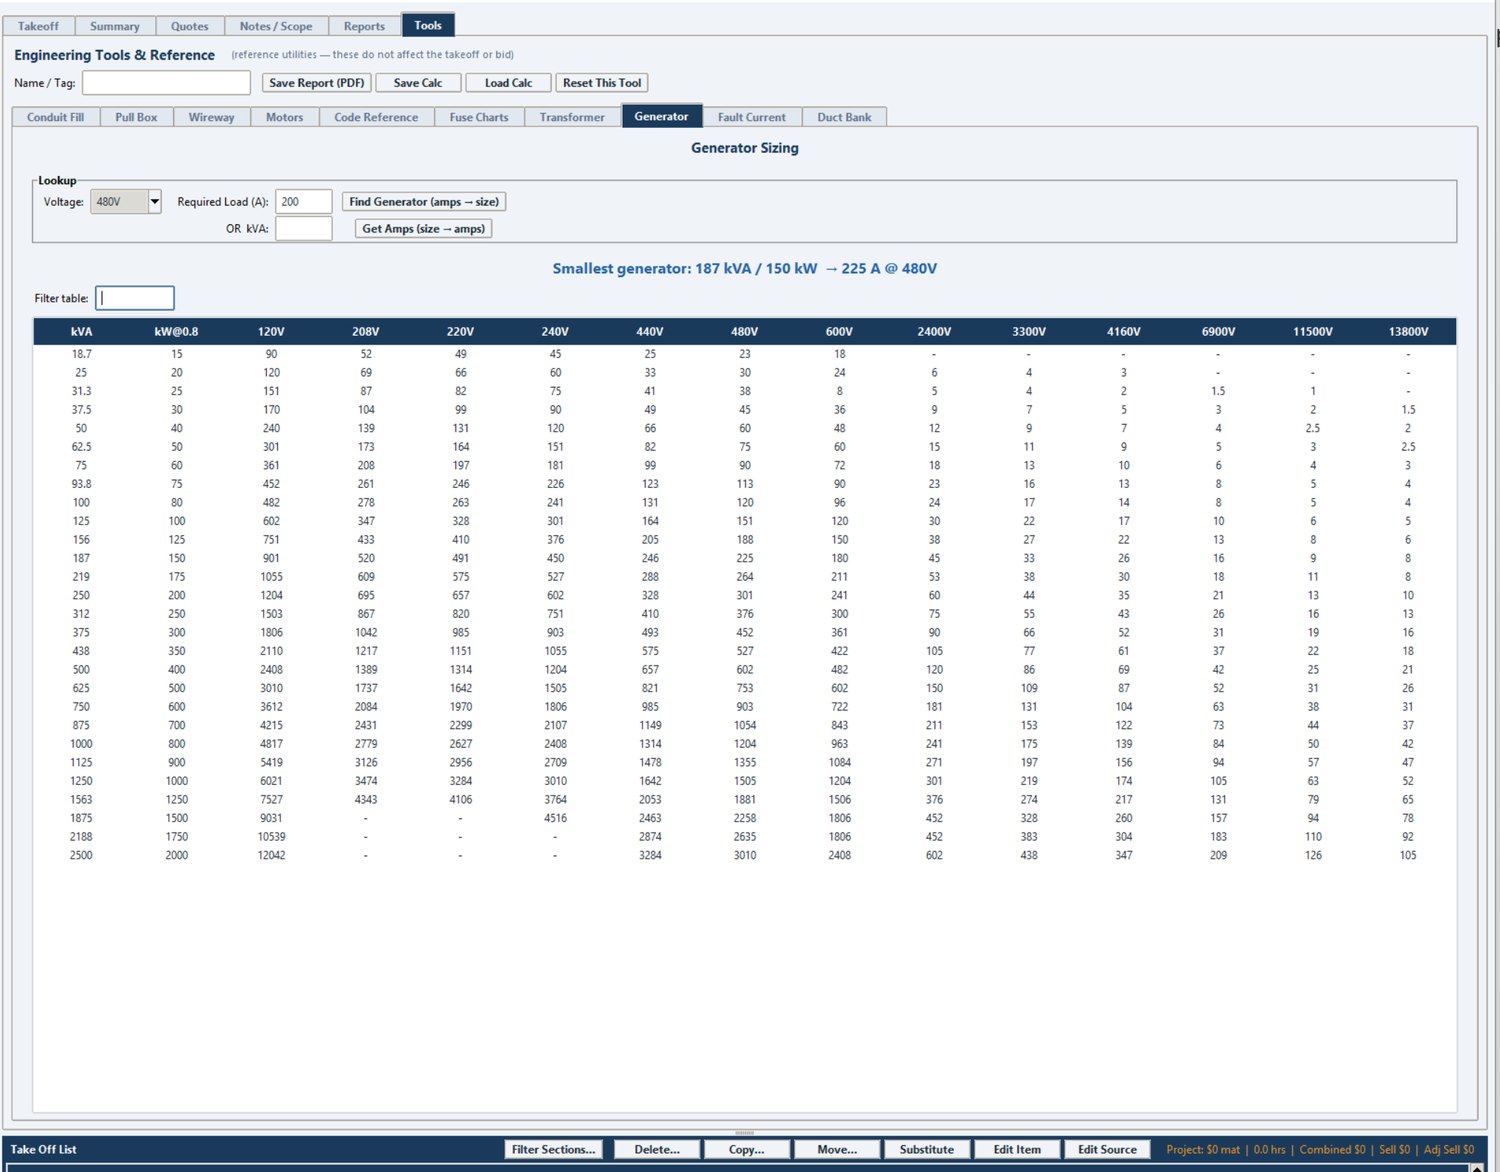Screen dimensions: 1500x1172
Task: Click Find Generator (amps → size) button
Action: (x=424, y=202)
